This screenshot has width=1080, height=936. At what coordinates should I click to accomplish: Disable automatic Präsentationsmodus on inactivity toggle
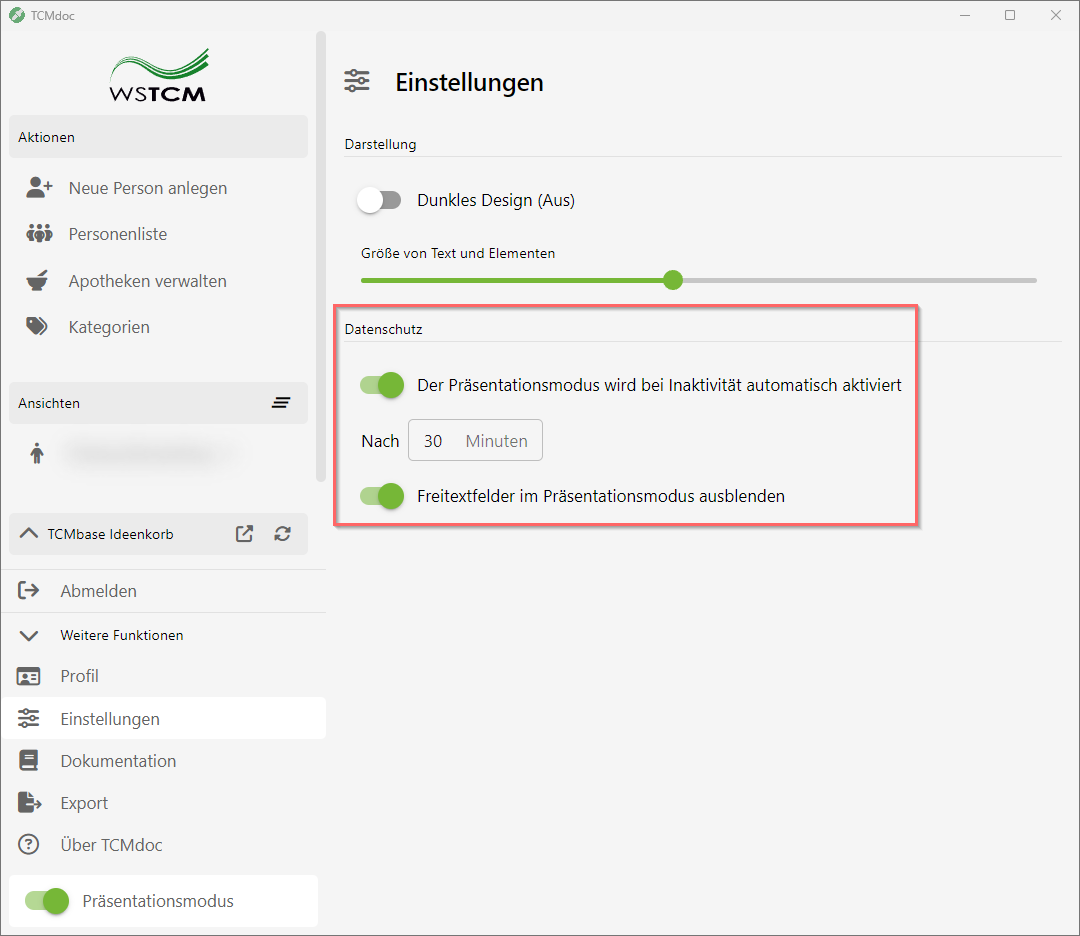point(382,385)
